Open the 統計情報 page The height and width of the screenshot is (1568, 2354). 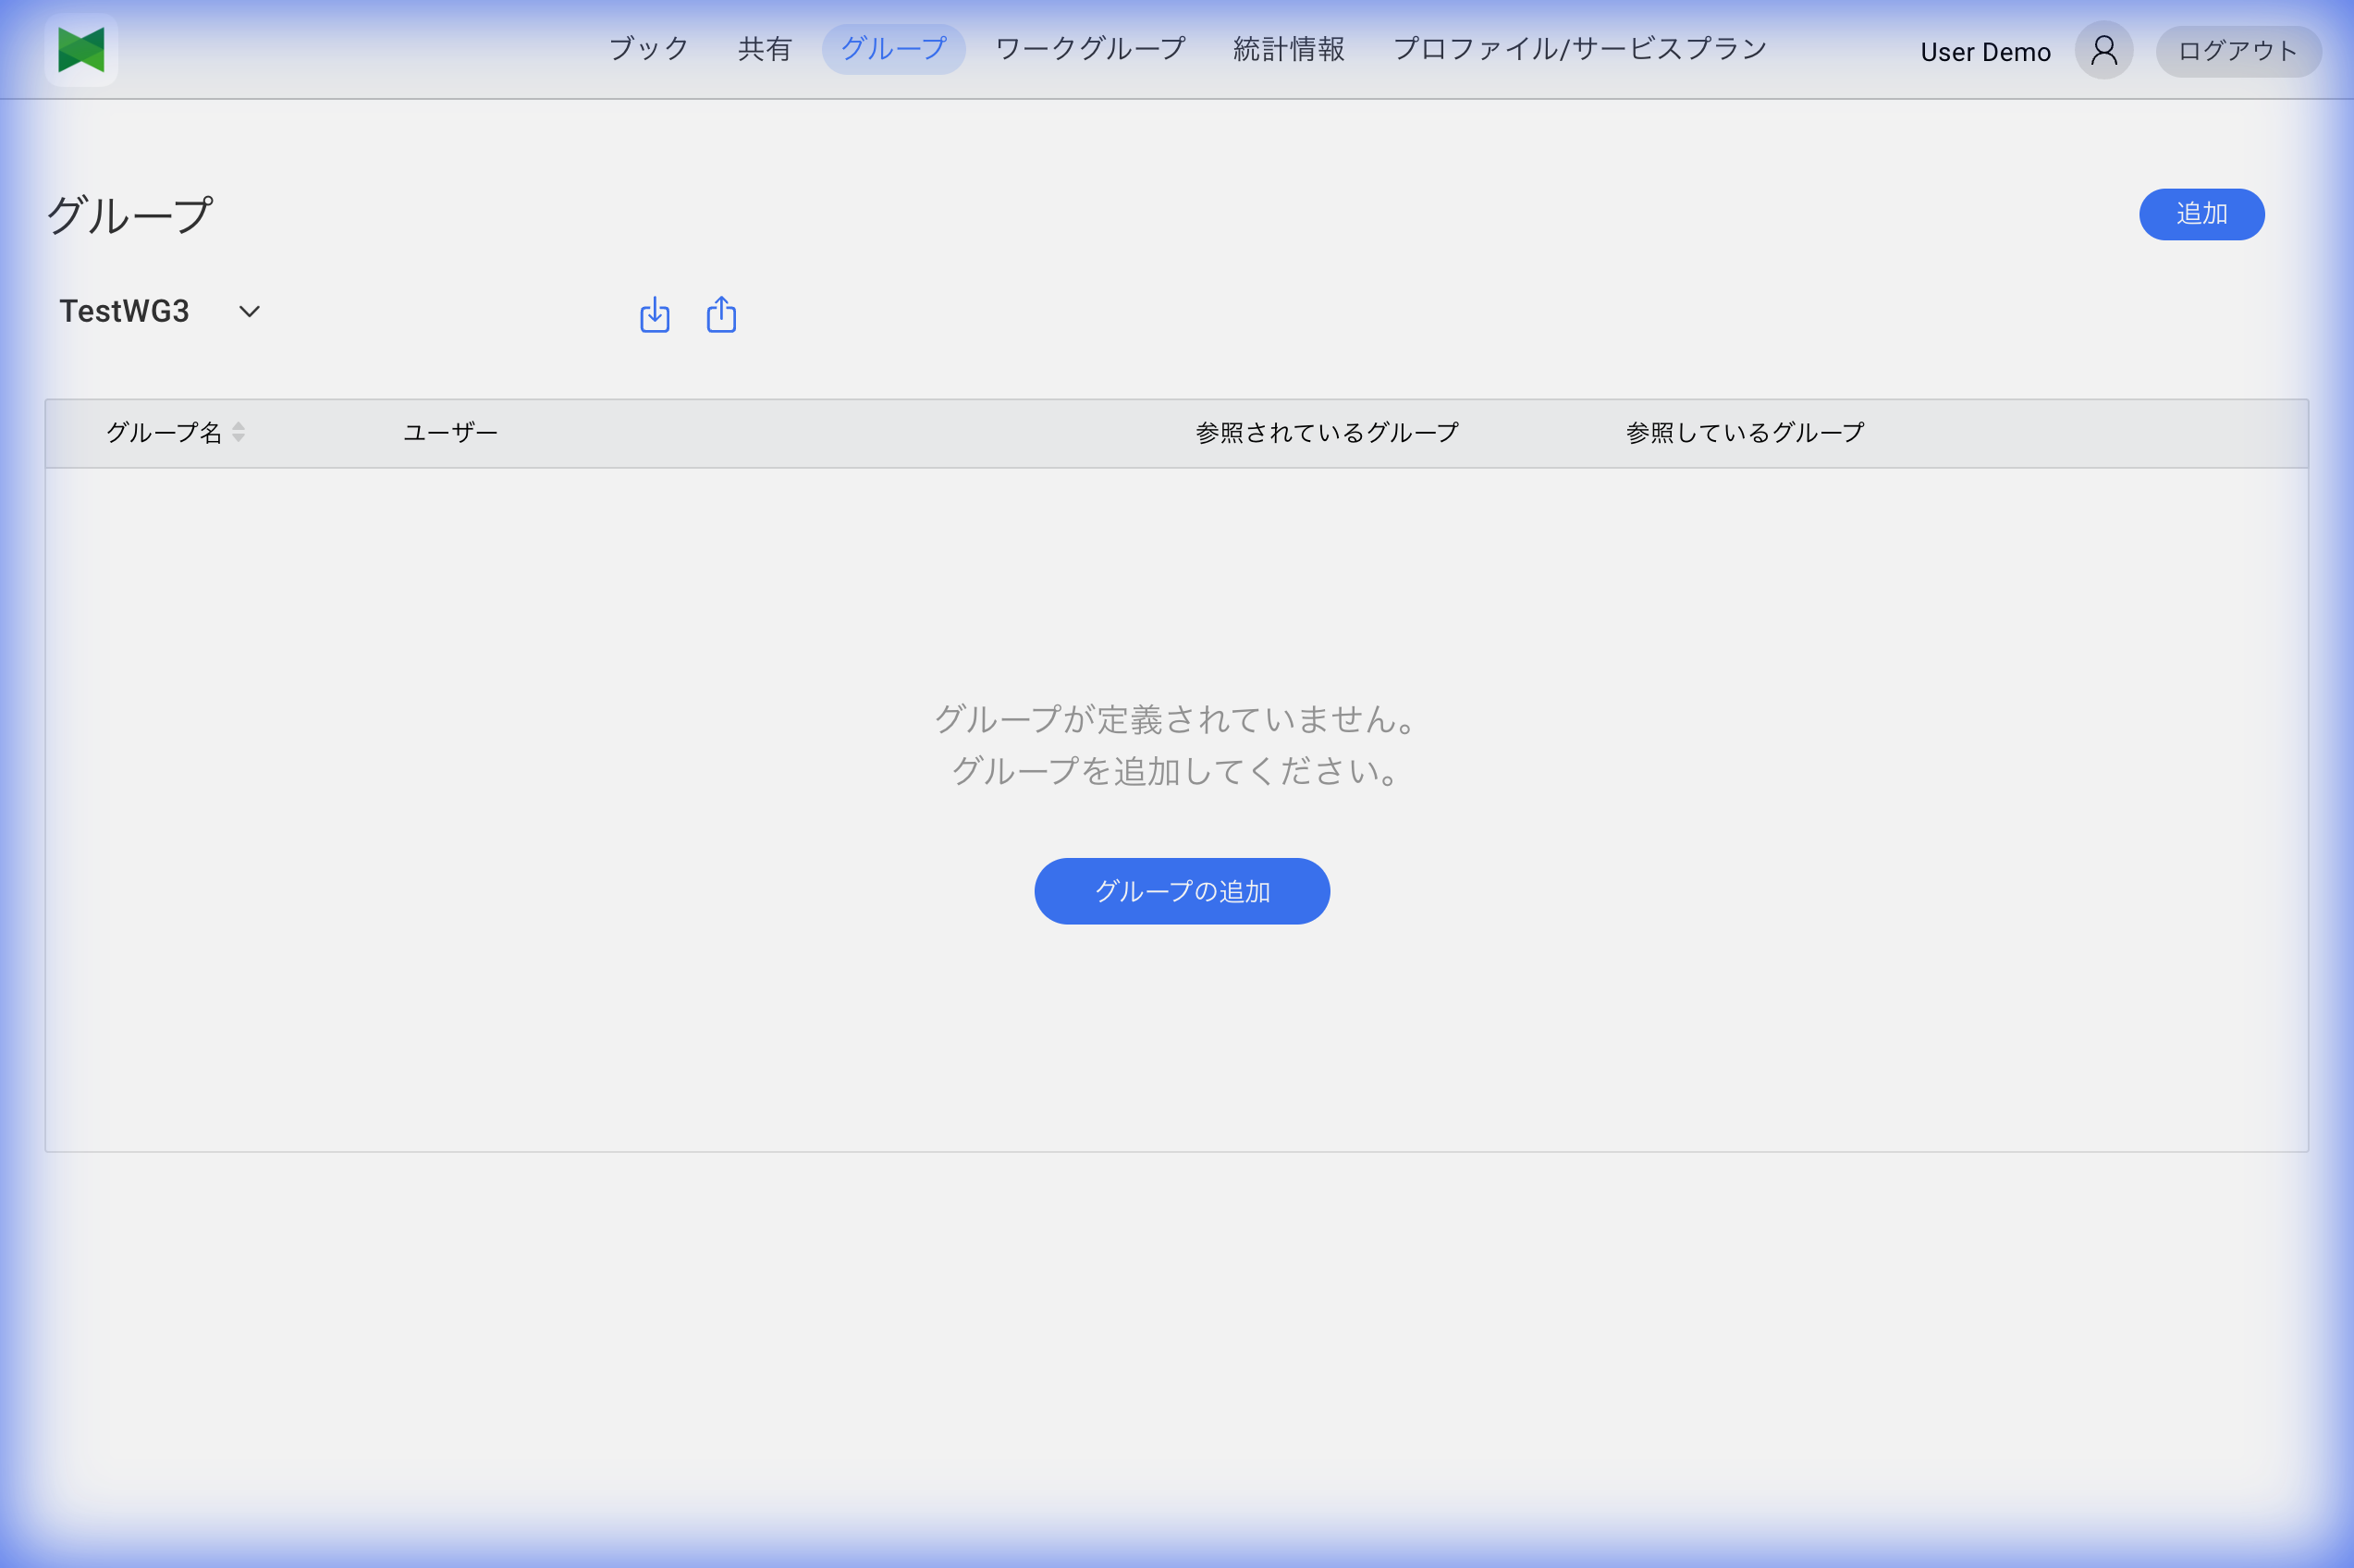[1287, 48]
